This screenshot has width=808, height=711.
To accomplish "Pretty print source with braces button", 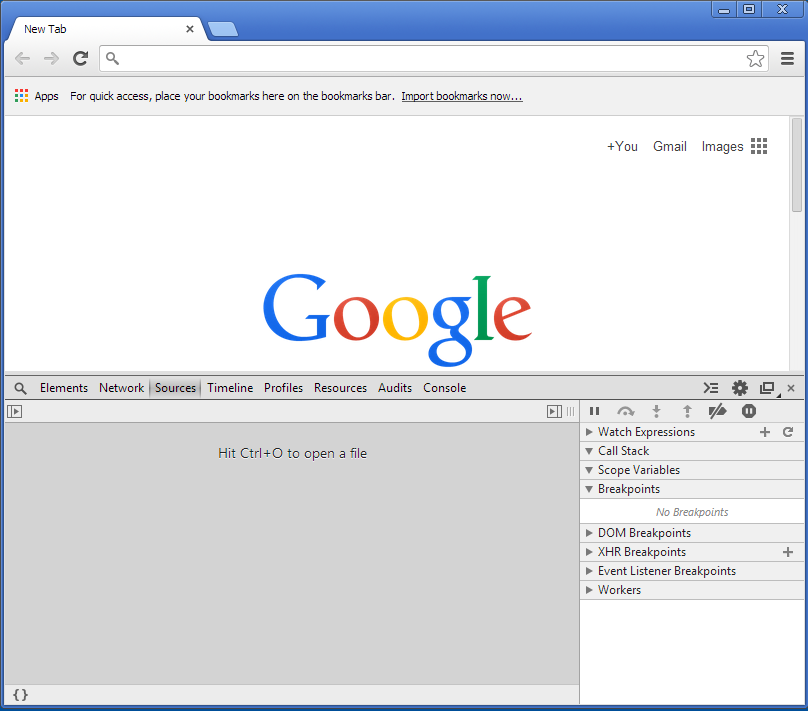I will [20, 695].
